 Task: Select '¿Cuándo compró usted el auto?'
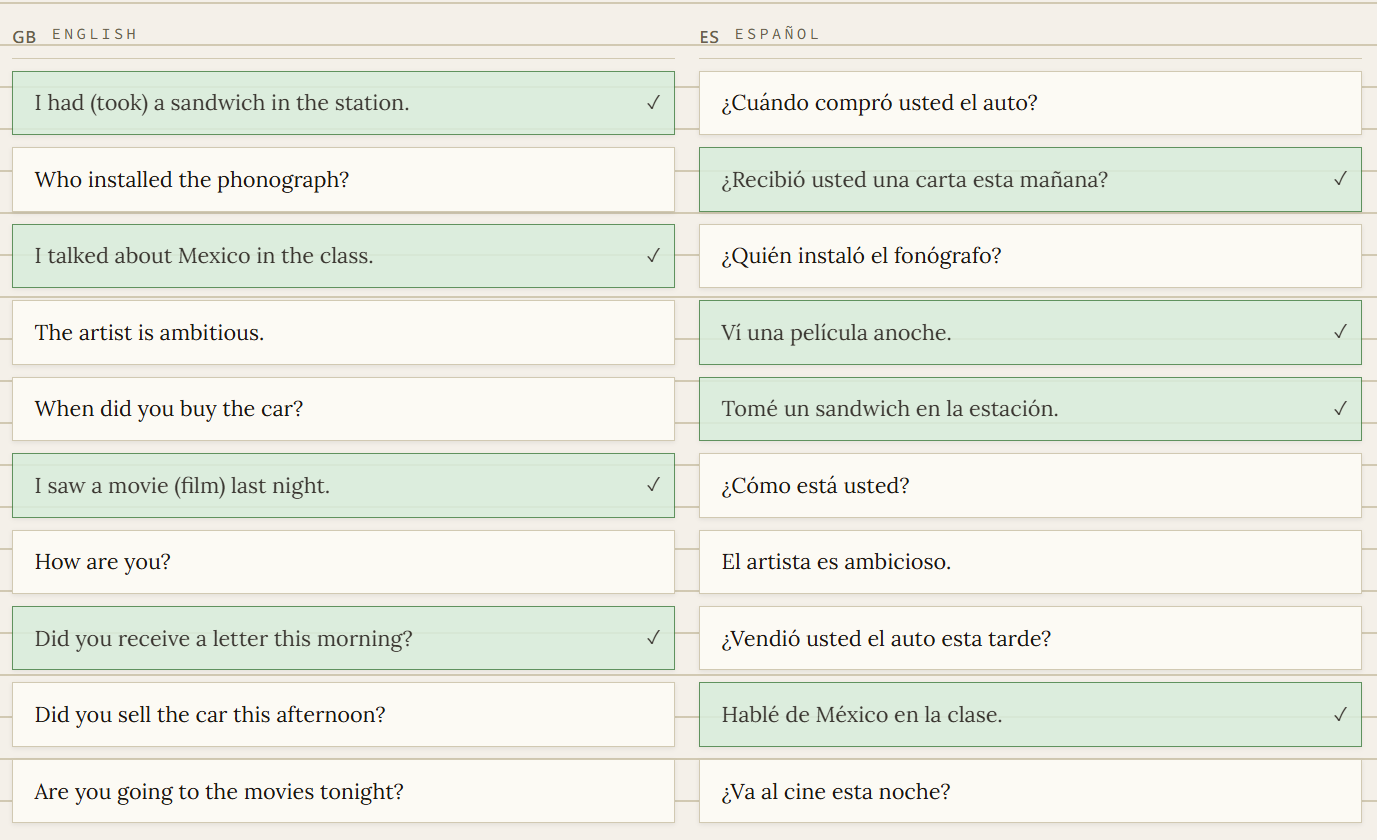pyautogui.click(x=1030, y=103)
